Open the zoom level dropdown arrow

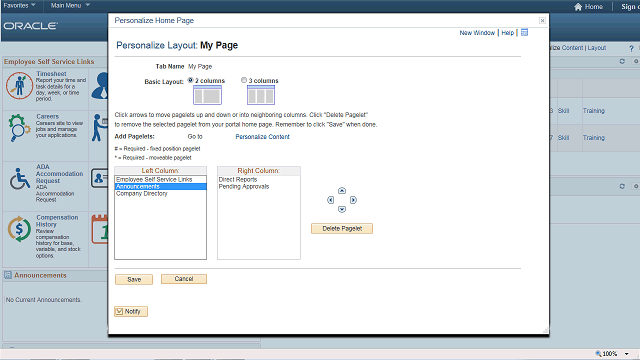(627, 354)
